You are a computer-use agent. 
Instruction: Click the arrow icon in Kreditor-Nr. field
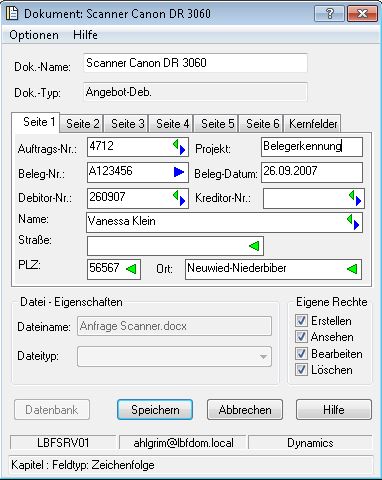[355, 198]
